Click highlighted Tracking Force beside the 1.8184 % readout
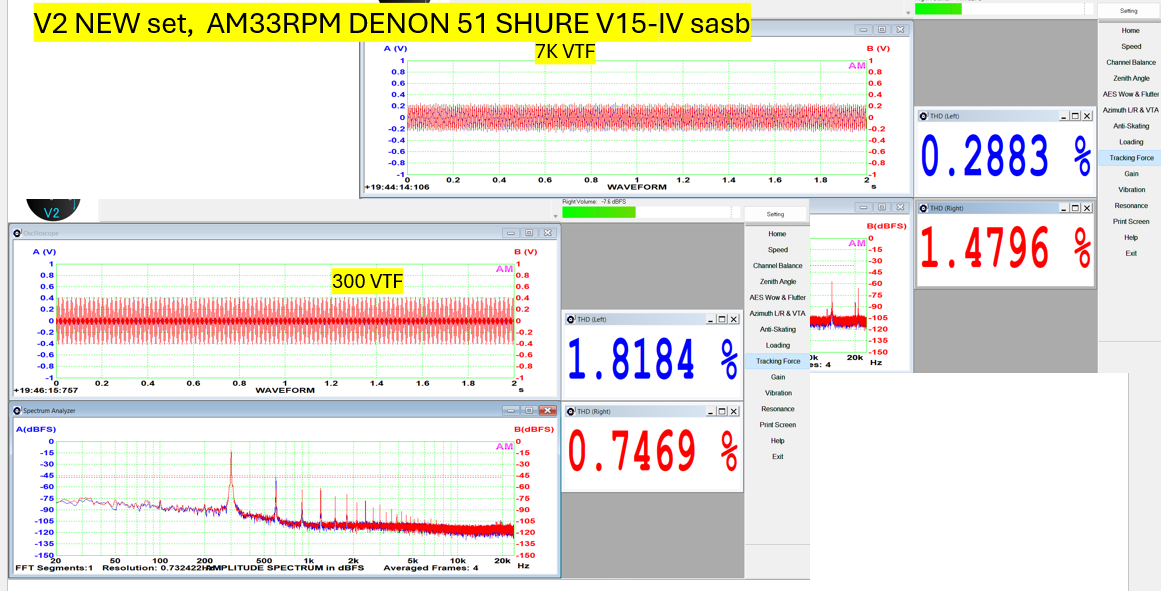This screenshot has height=591, width=1161. tap(777, 361)
